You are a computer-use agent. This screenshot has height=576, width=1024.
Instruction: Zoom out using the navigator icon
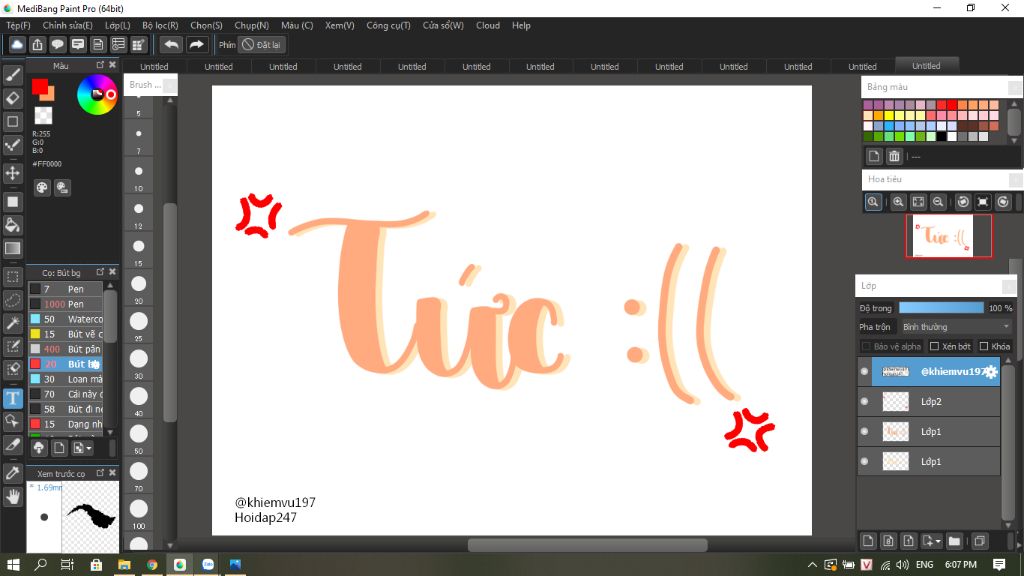[x=938, y=202]
